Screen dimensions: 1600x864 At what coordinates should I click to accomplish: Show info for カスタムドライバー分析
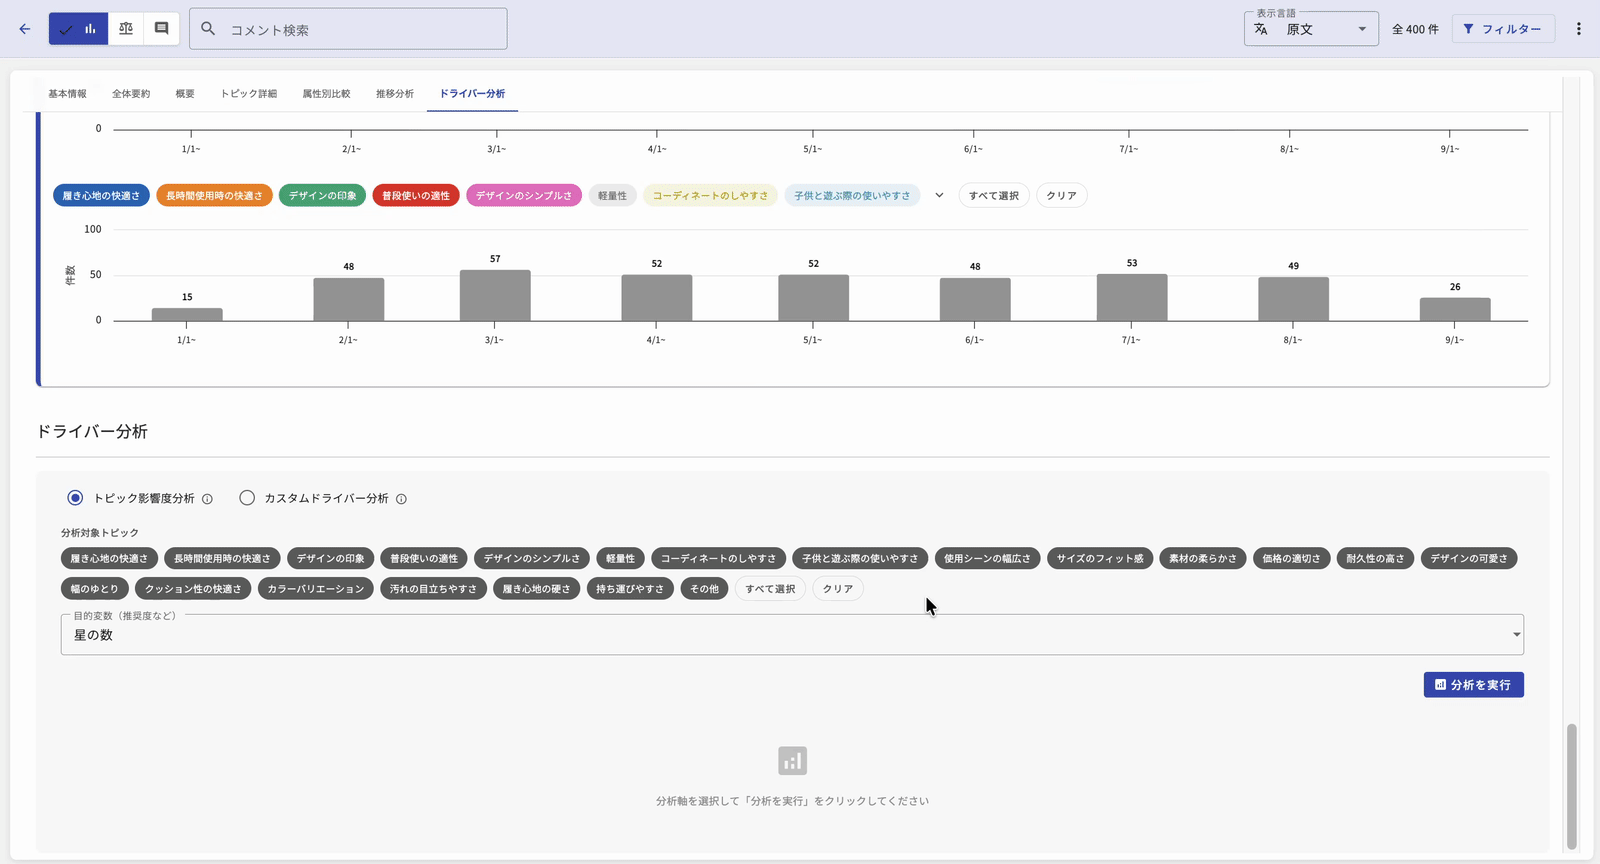click(x=401, y=499)
